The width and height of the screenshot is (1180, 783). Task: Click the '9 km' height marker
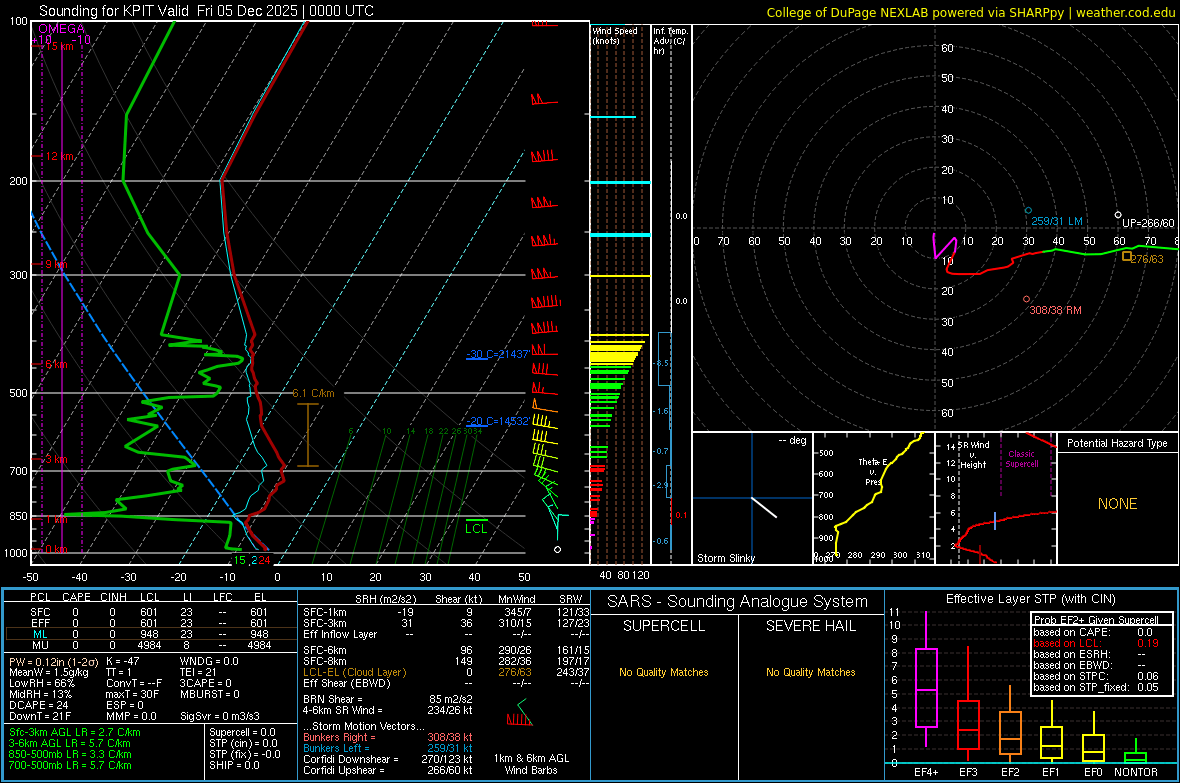(x=56, y=264)
